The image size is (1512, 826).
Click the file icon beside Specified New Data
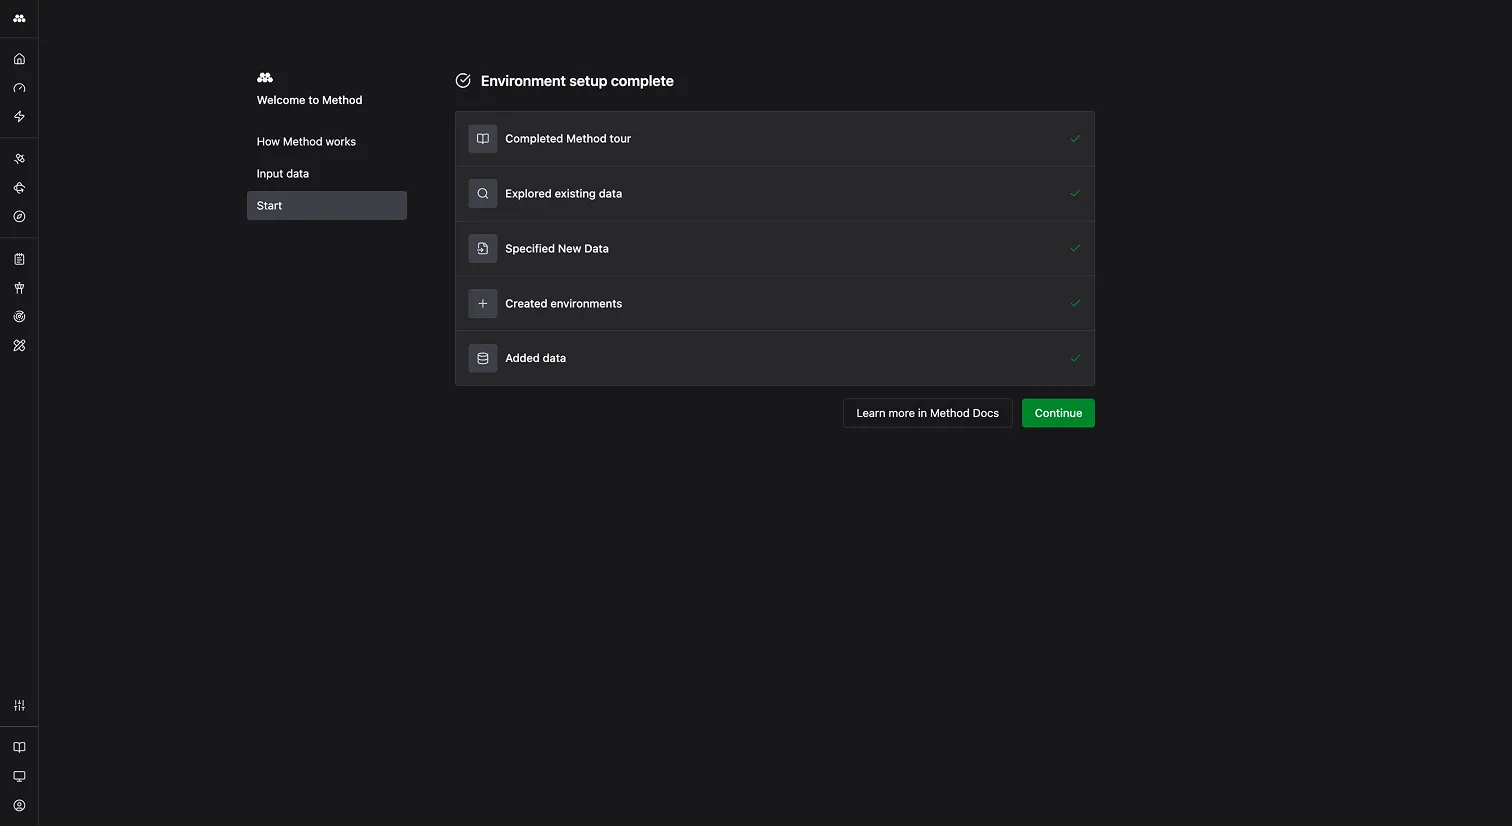pos(483,249)
